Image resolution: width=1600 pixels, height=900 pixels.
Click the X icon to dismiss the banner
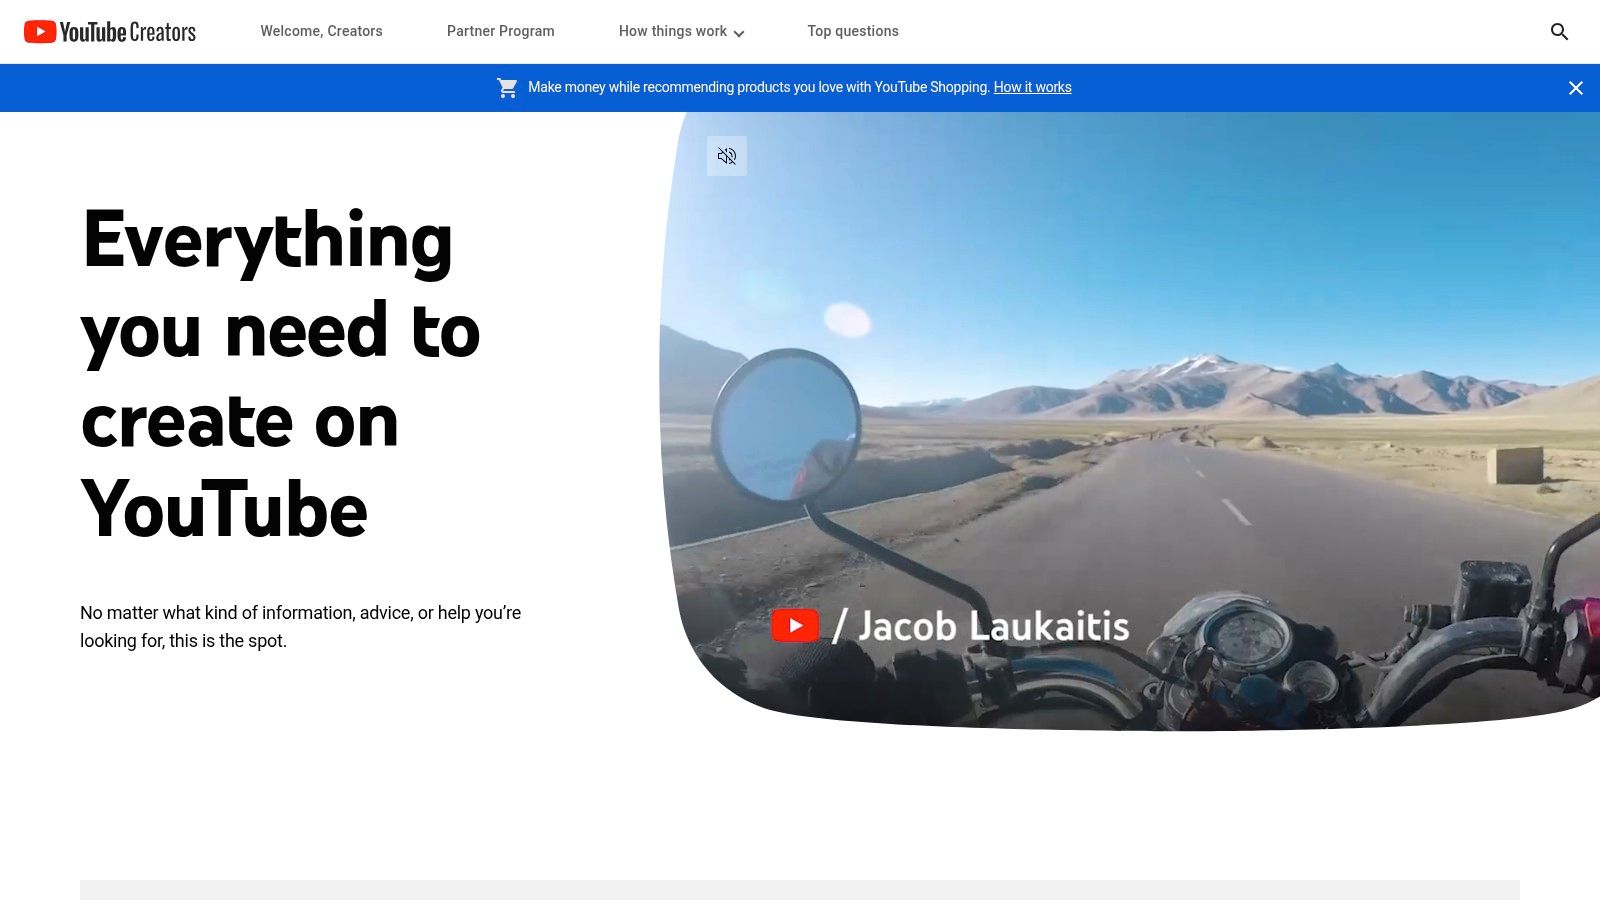(1575, 88)
